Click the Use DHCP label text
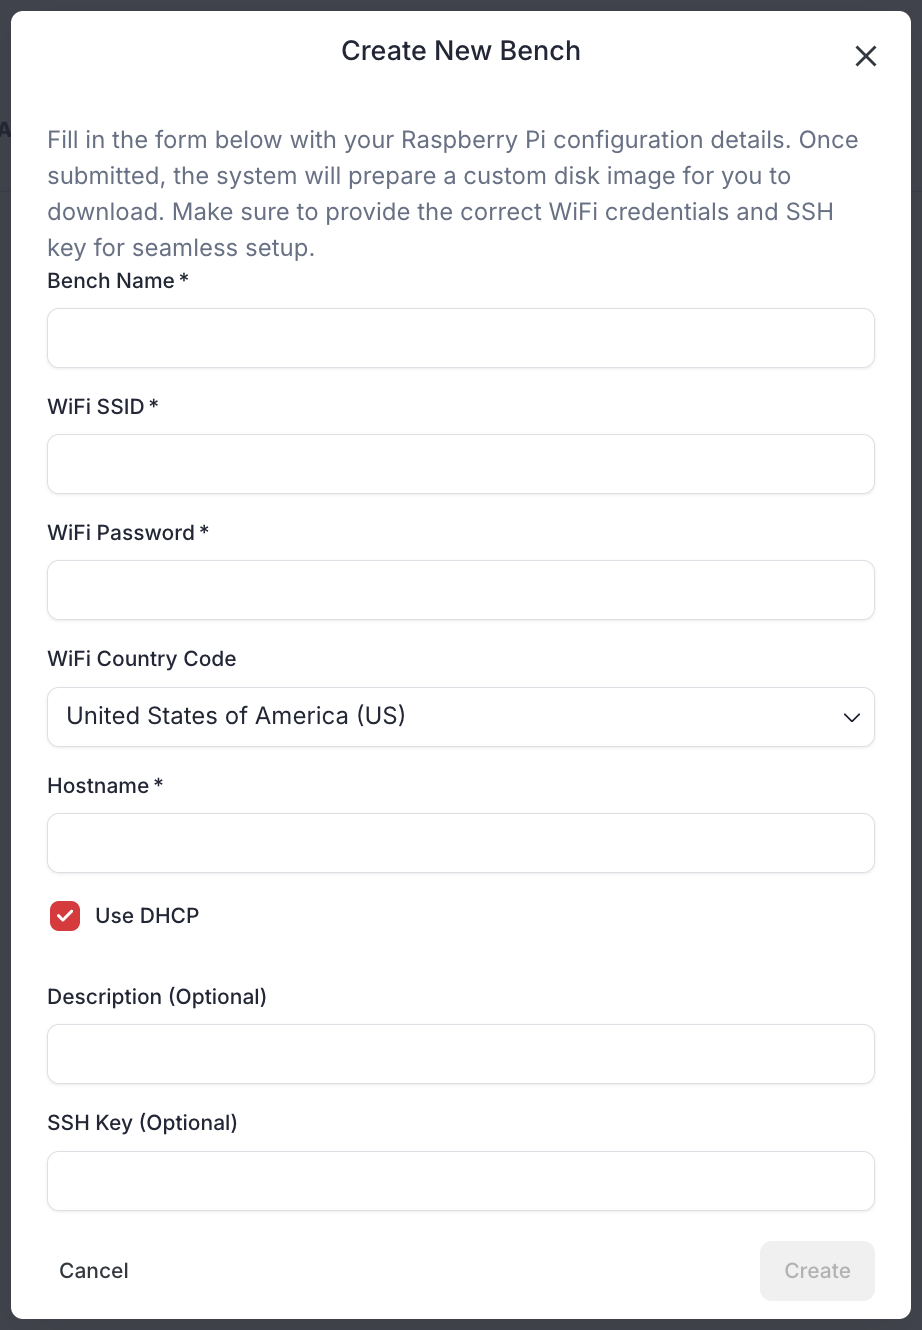The height and width of the screenshot is (1330, 922). point(146,915)
